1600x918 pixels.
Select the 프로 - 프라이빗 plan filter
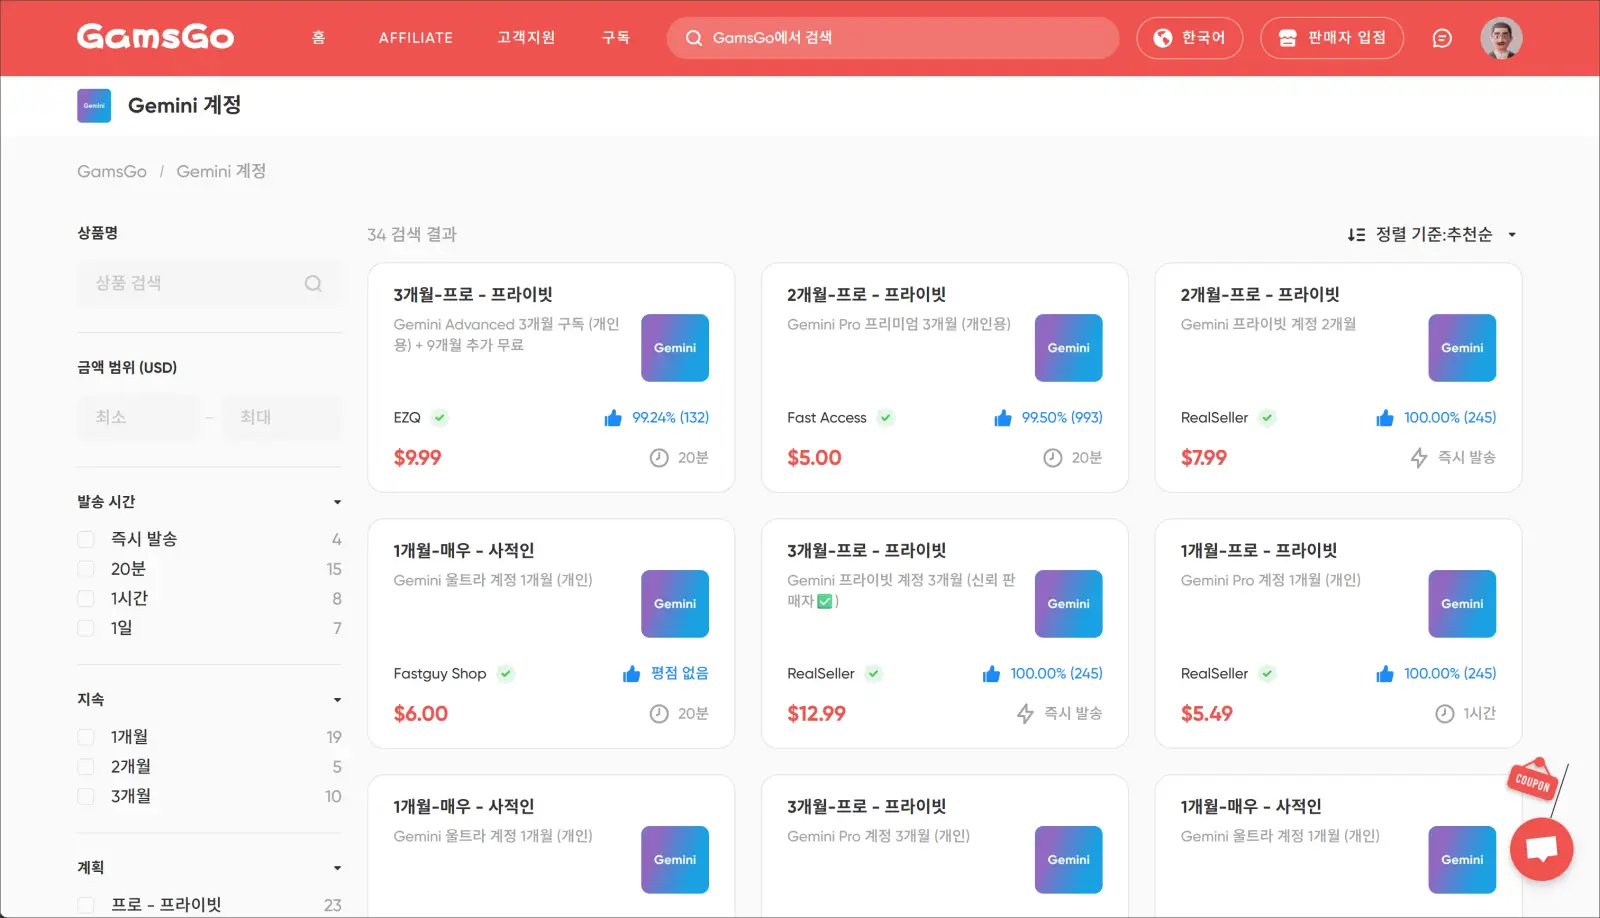(86, 903)
